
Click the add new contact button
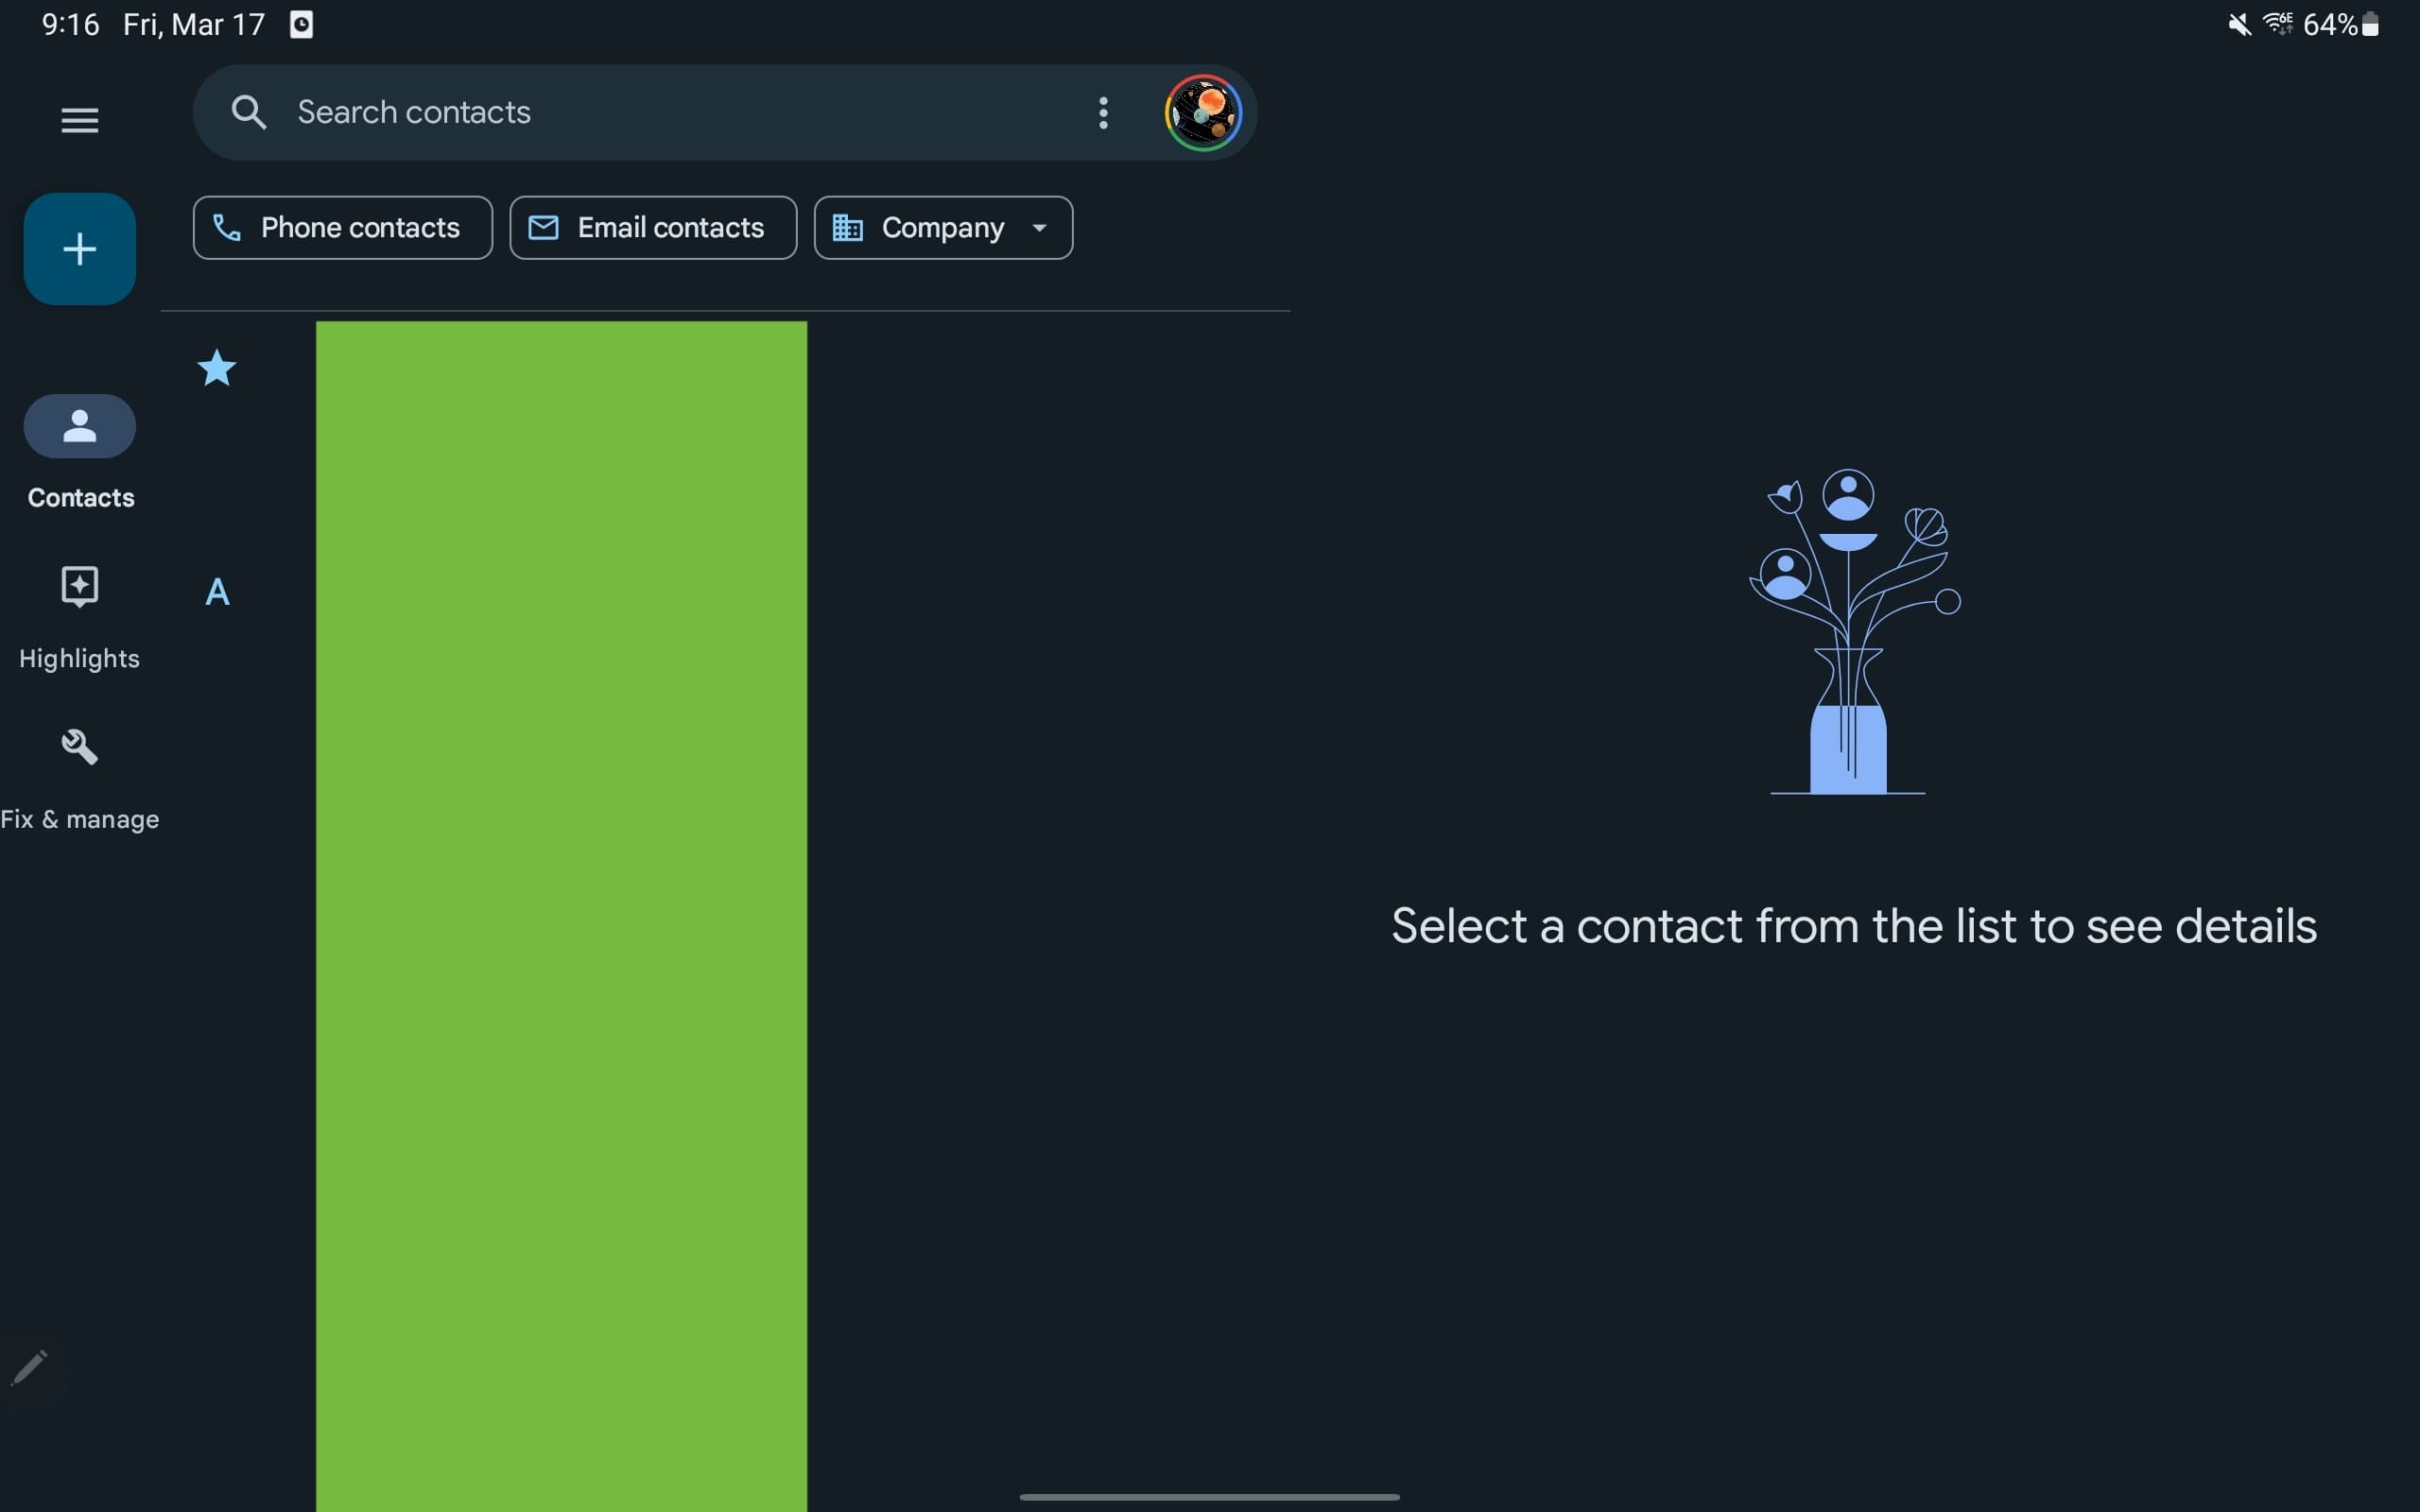point(80,248)
